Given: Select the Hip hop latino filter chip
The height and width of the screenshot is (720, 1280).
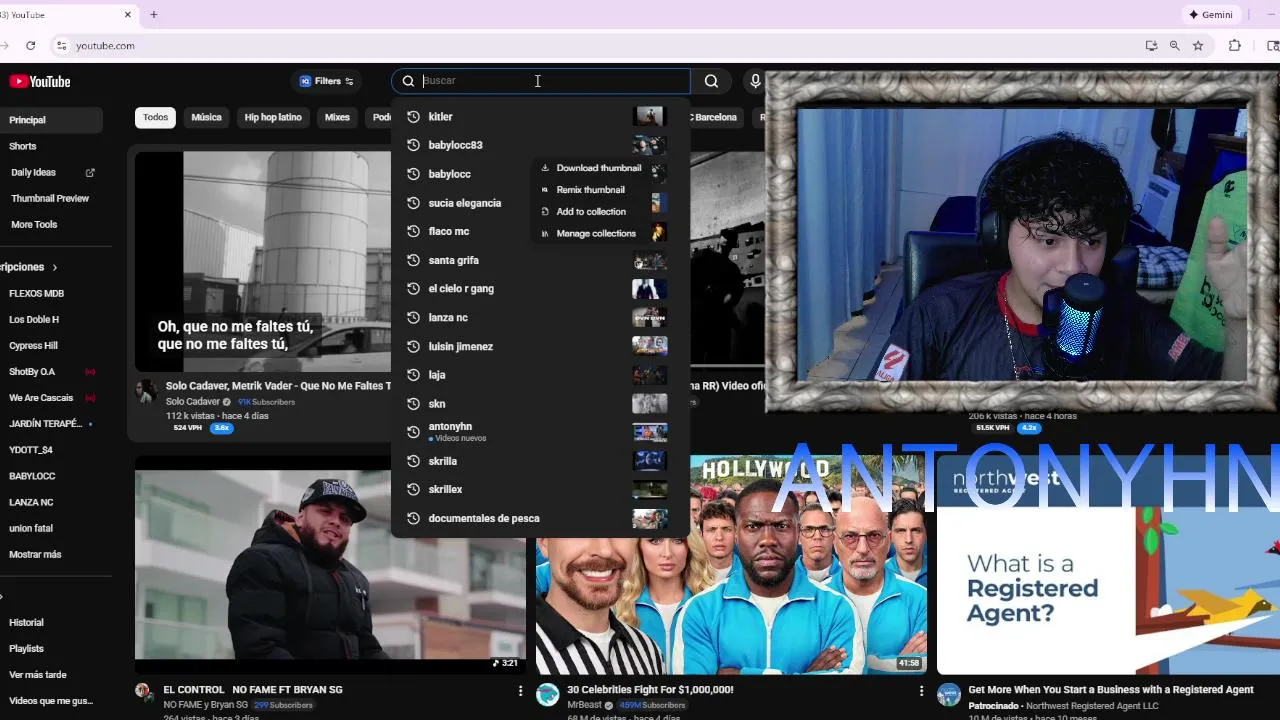Looking at the screenshot, I should (273, 117).
